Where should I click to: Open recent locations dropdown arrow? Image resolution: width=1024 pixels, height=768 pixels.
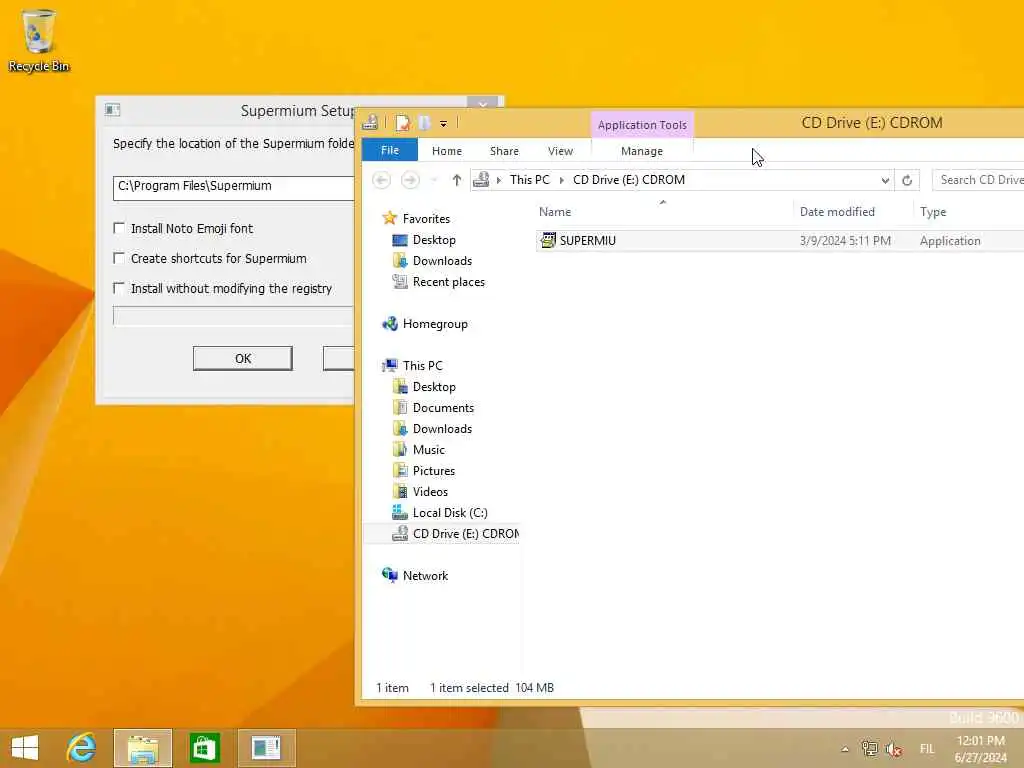click(x=434, y=180)
